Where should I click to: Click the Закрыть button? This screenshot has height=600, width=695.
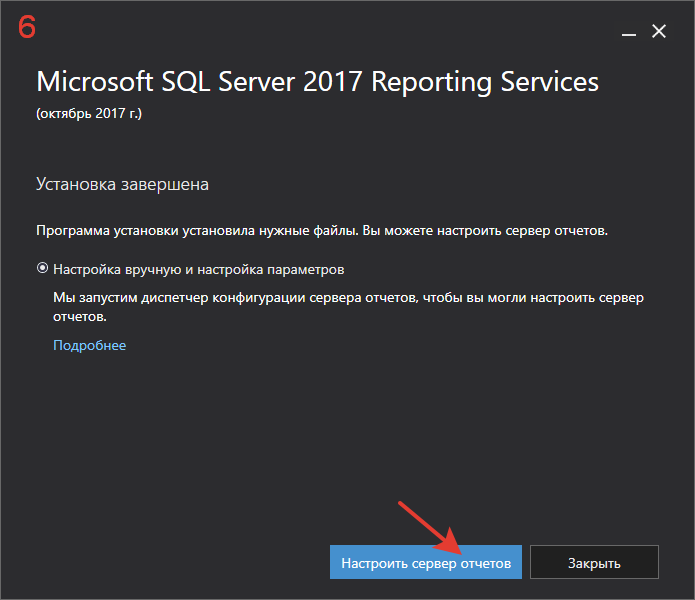(x=594, y=562)
